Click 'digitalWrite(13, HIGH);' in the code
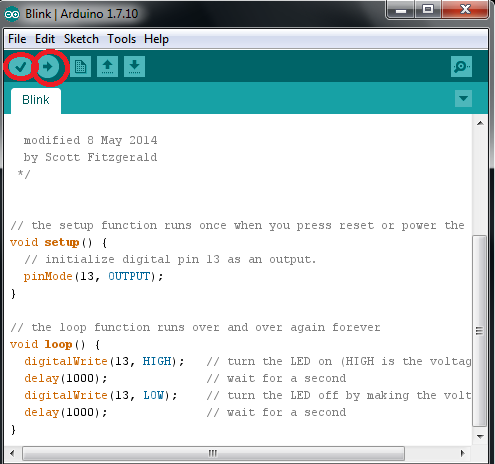 click(104, 362)
